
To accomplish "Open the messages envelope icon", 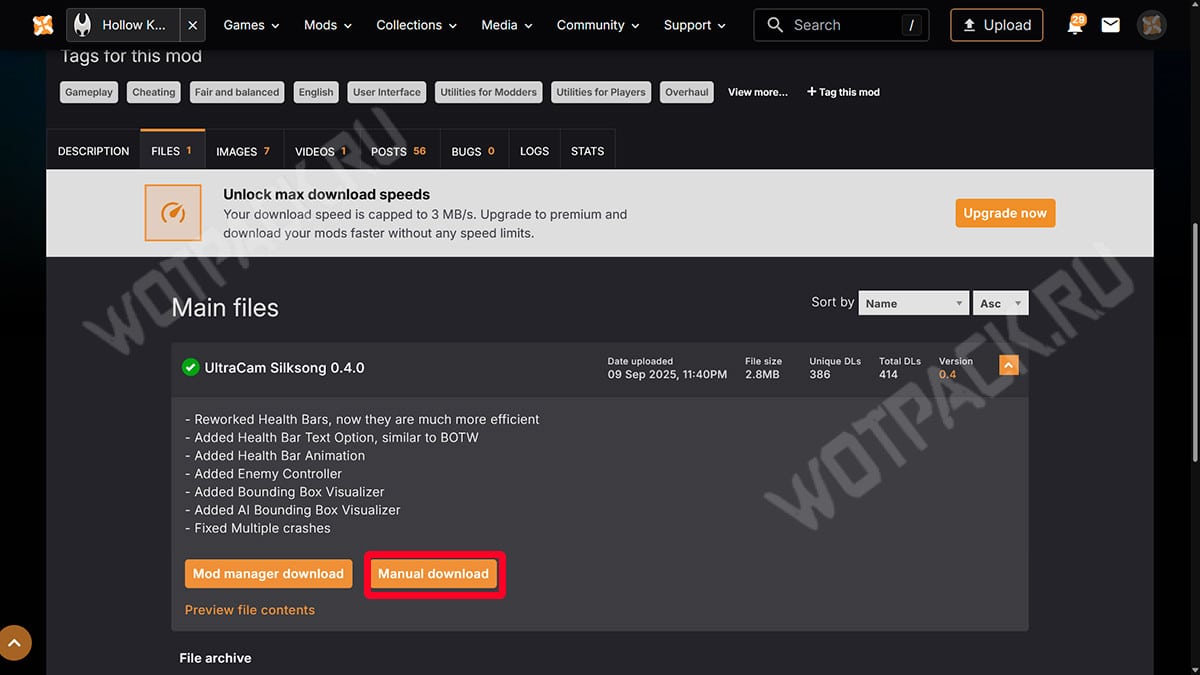I will [1110, 25].
